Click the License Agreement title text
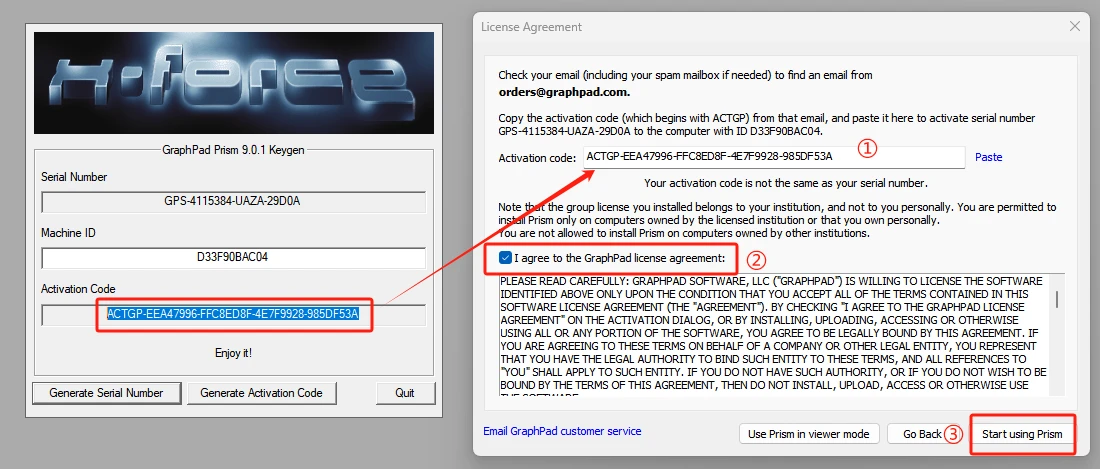 531,27
